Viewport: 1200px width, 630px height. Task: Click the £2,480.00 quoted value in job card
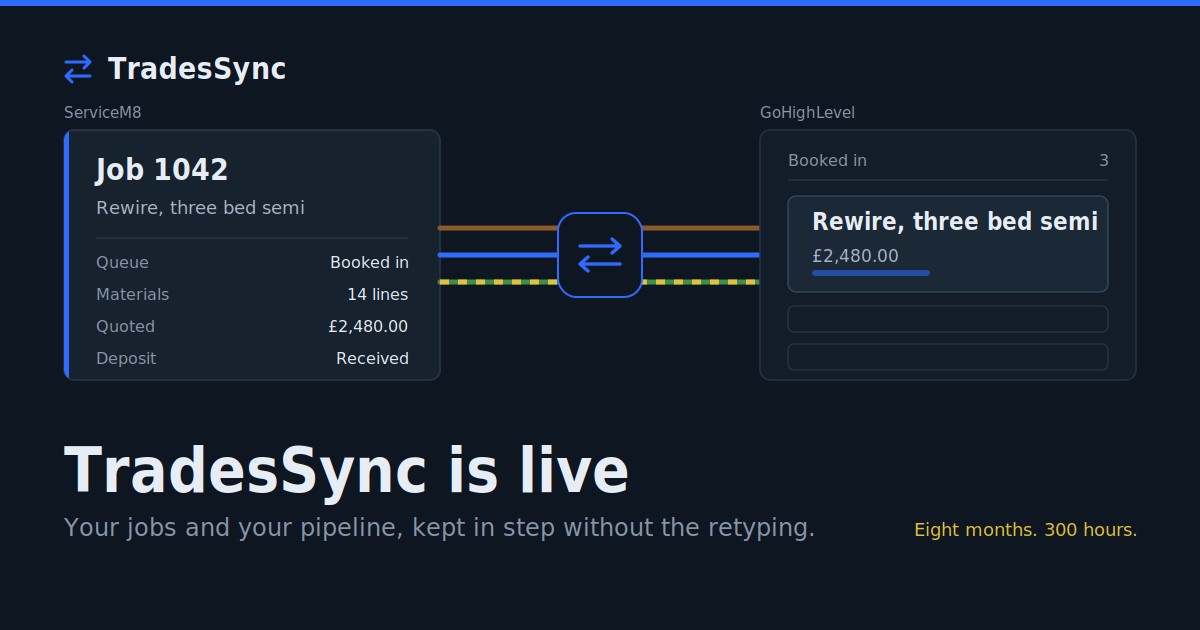point(368,327)
